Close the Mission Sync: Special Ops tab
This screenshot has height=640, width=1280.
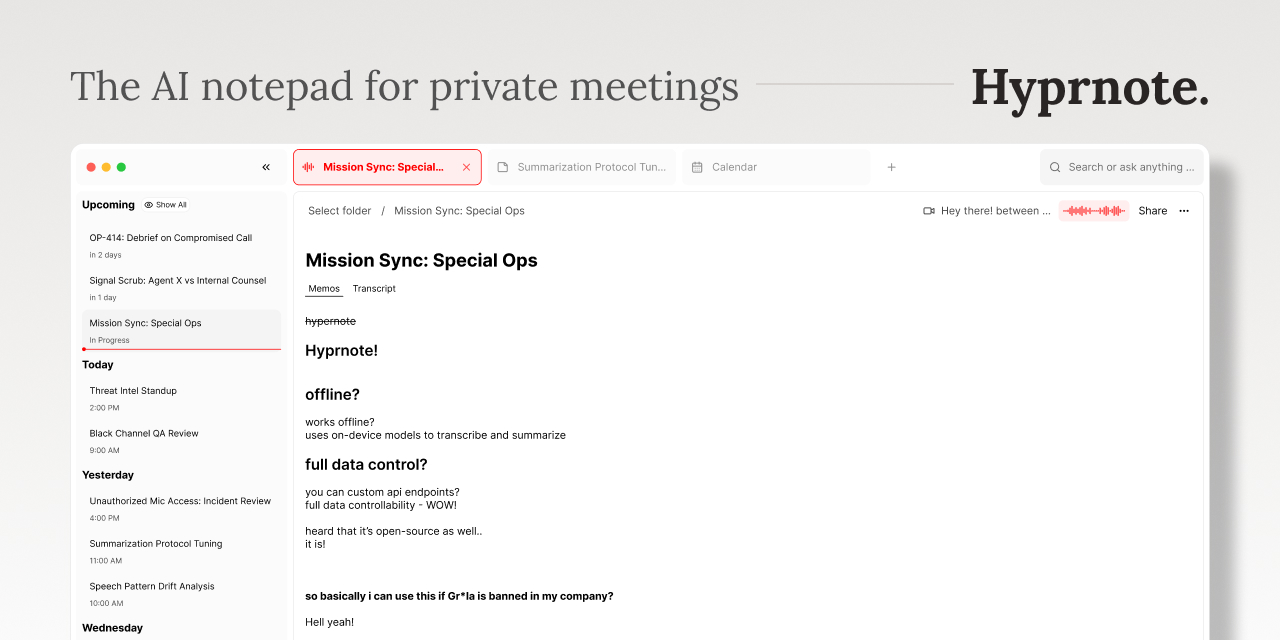pyautogui.click(x=466, y=167)
